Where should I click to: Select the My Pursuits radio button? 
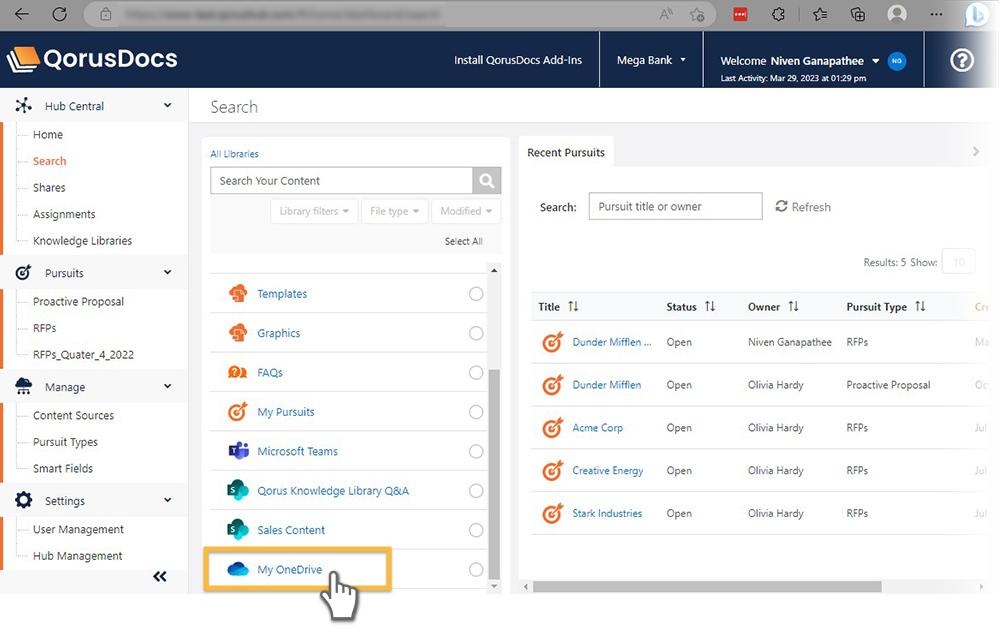(476, 412)
